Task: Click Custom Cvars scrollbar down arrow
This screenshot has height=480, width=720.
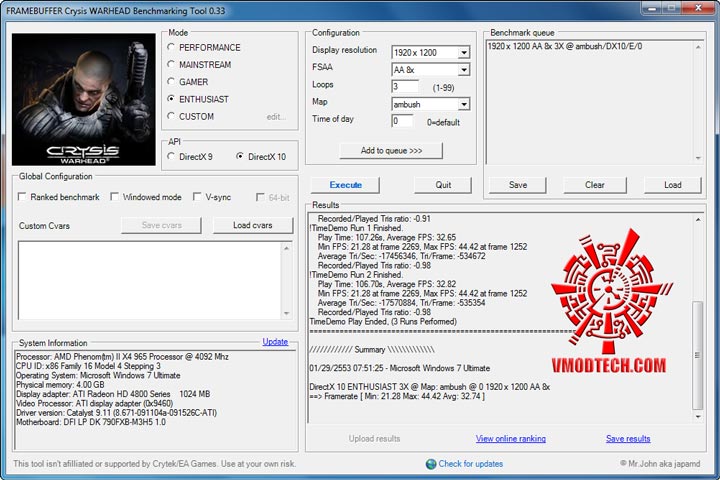Action: coord(287,314)
